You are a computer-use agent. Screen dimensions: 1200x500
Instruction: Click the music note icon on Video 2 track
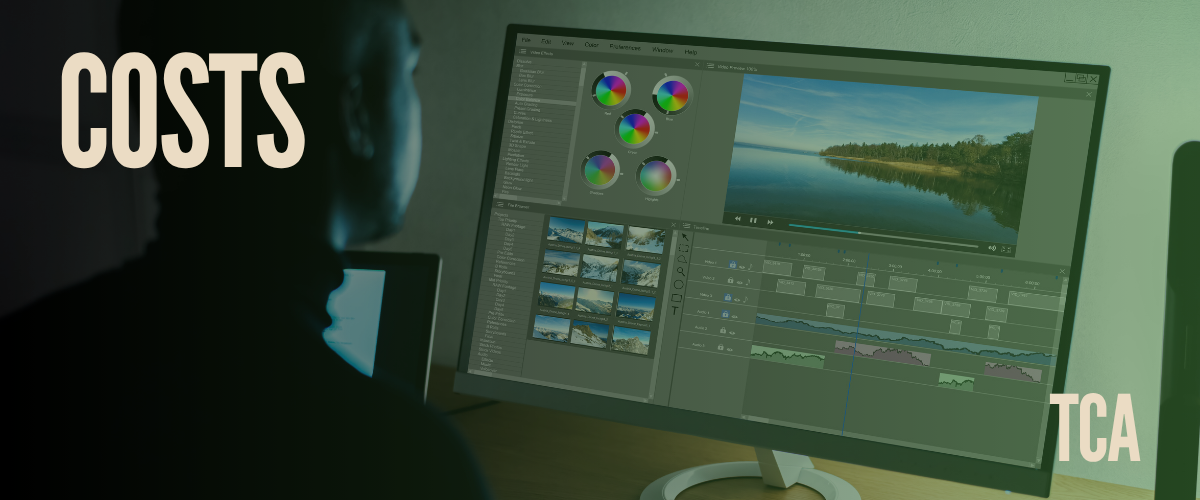(748, 282)
